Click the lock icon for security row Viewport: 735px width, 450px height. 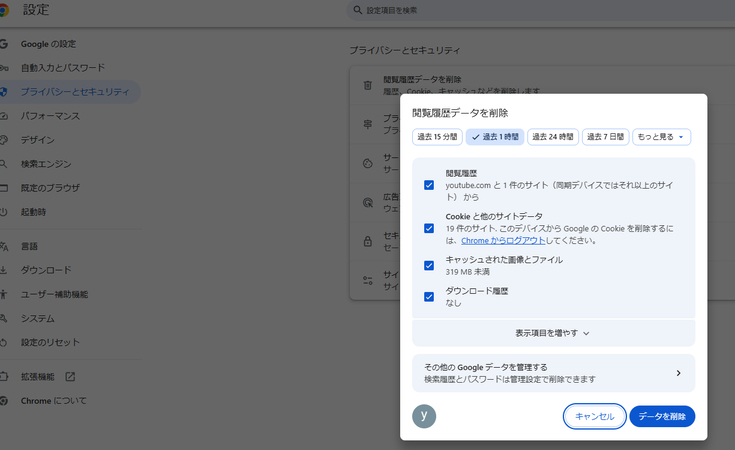point(368,241)
